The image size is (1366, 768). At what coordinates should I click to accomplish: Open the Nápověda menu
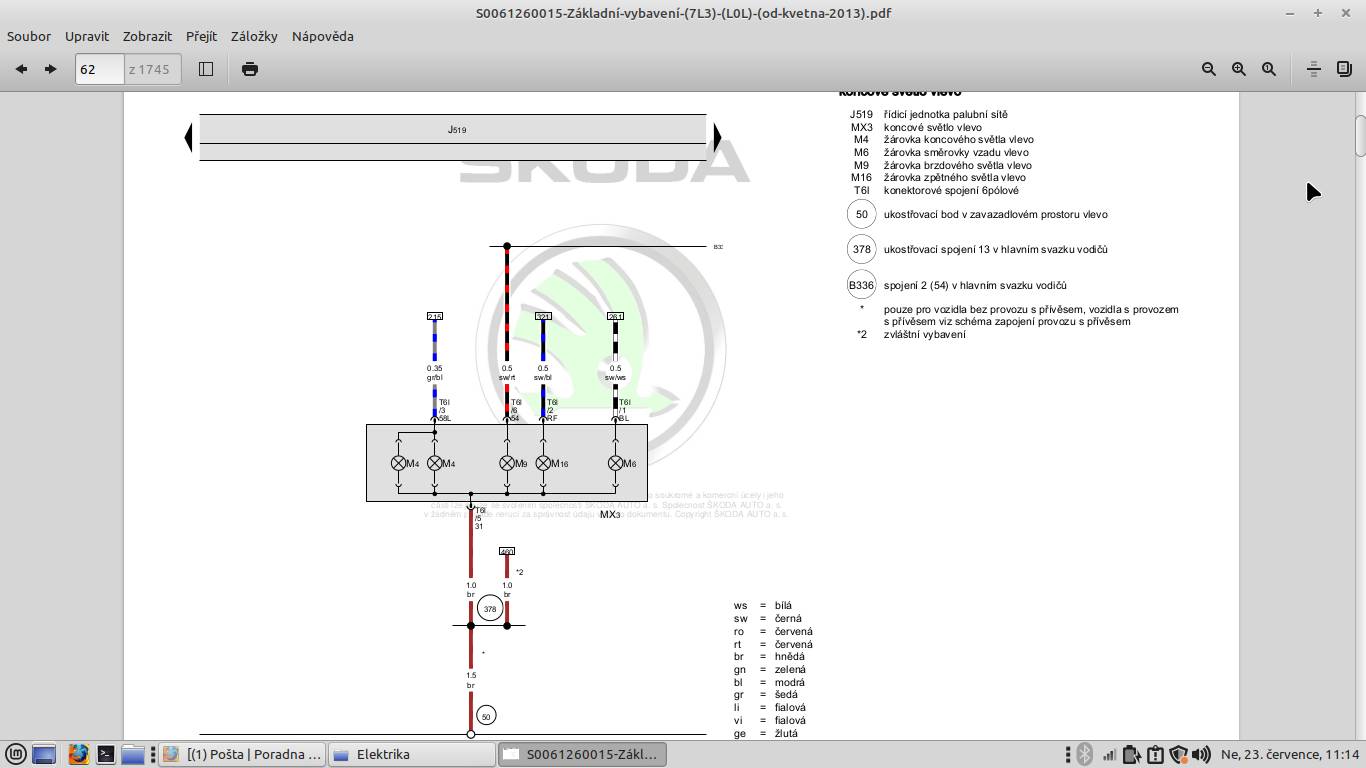pyautogui.click(x=323, y=36)
